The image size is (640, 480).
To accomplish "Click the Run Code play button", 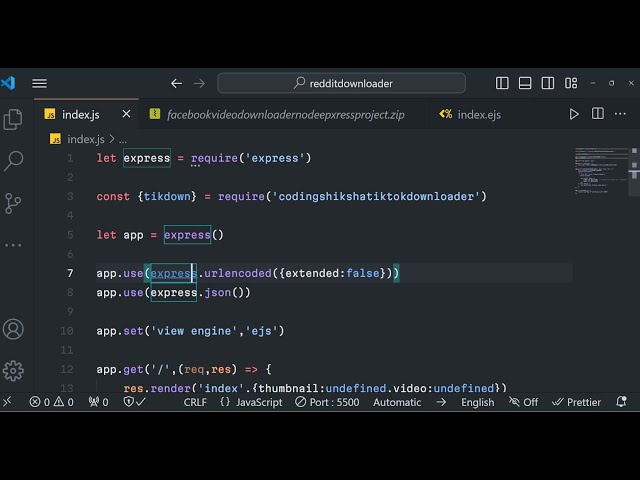I will click(574, 115).
